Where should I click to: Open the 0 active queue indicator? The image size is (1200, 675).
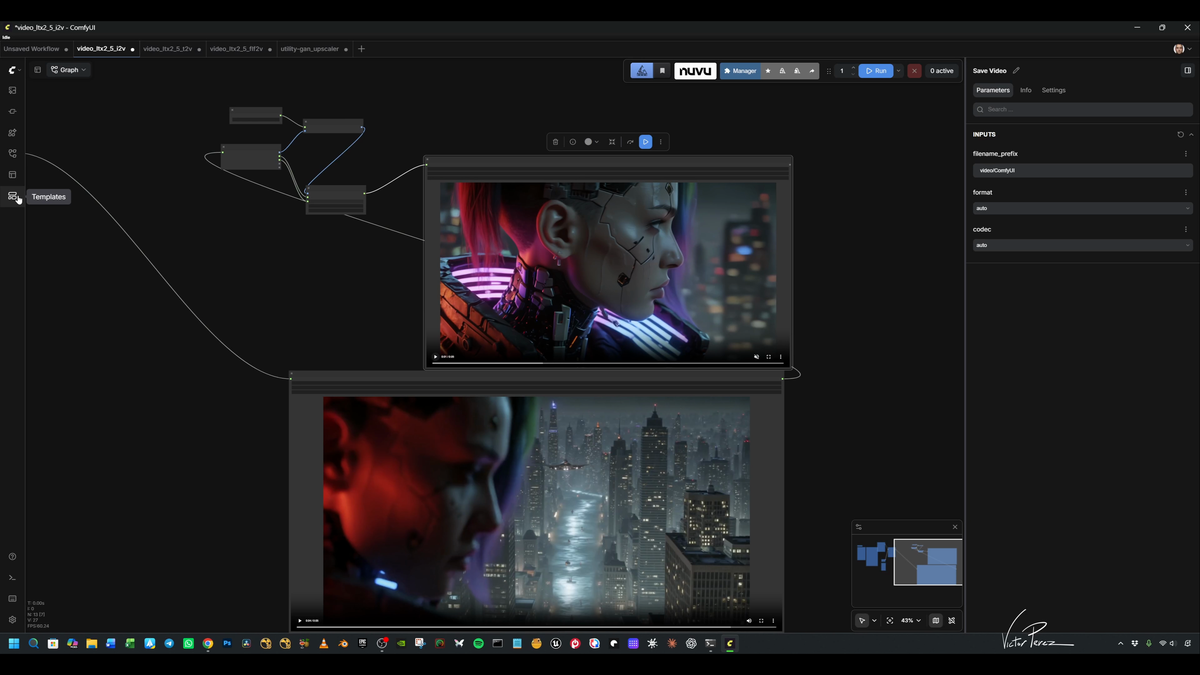pos(941,71)
